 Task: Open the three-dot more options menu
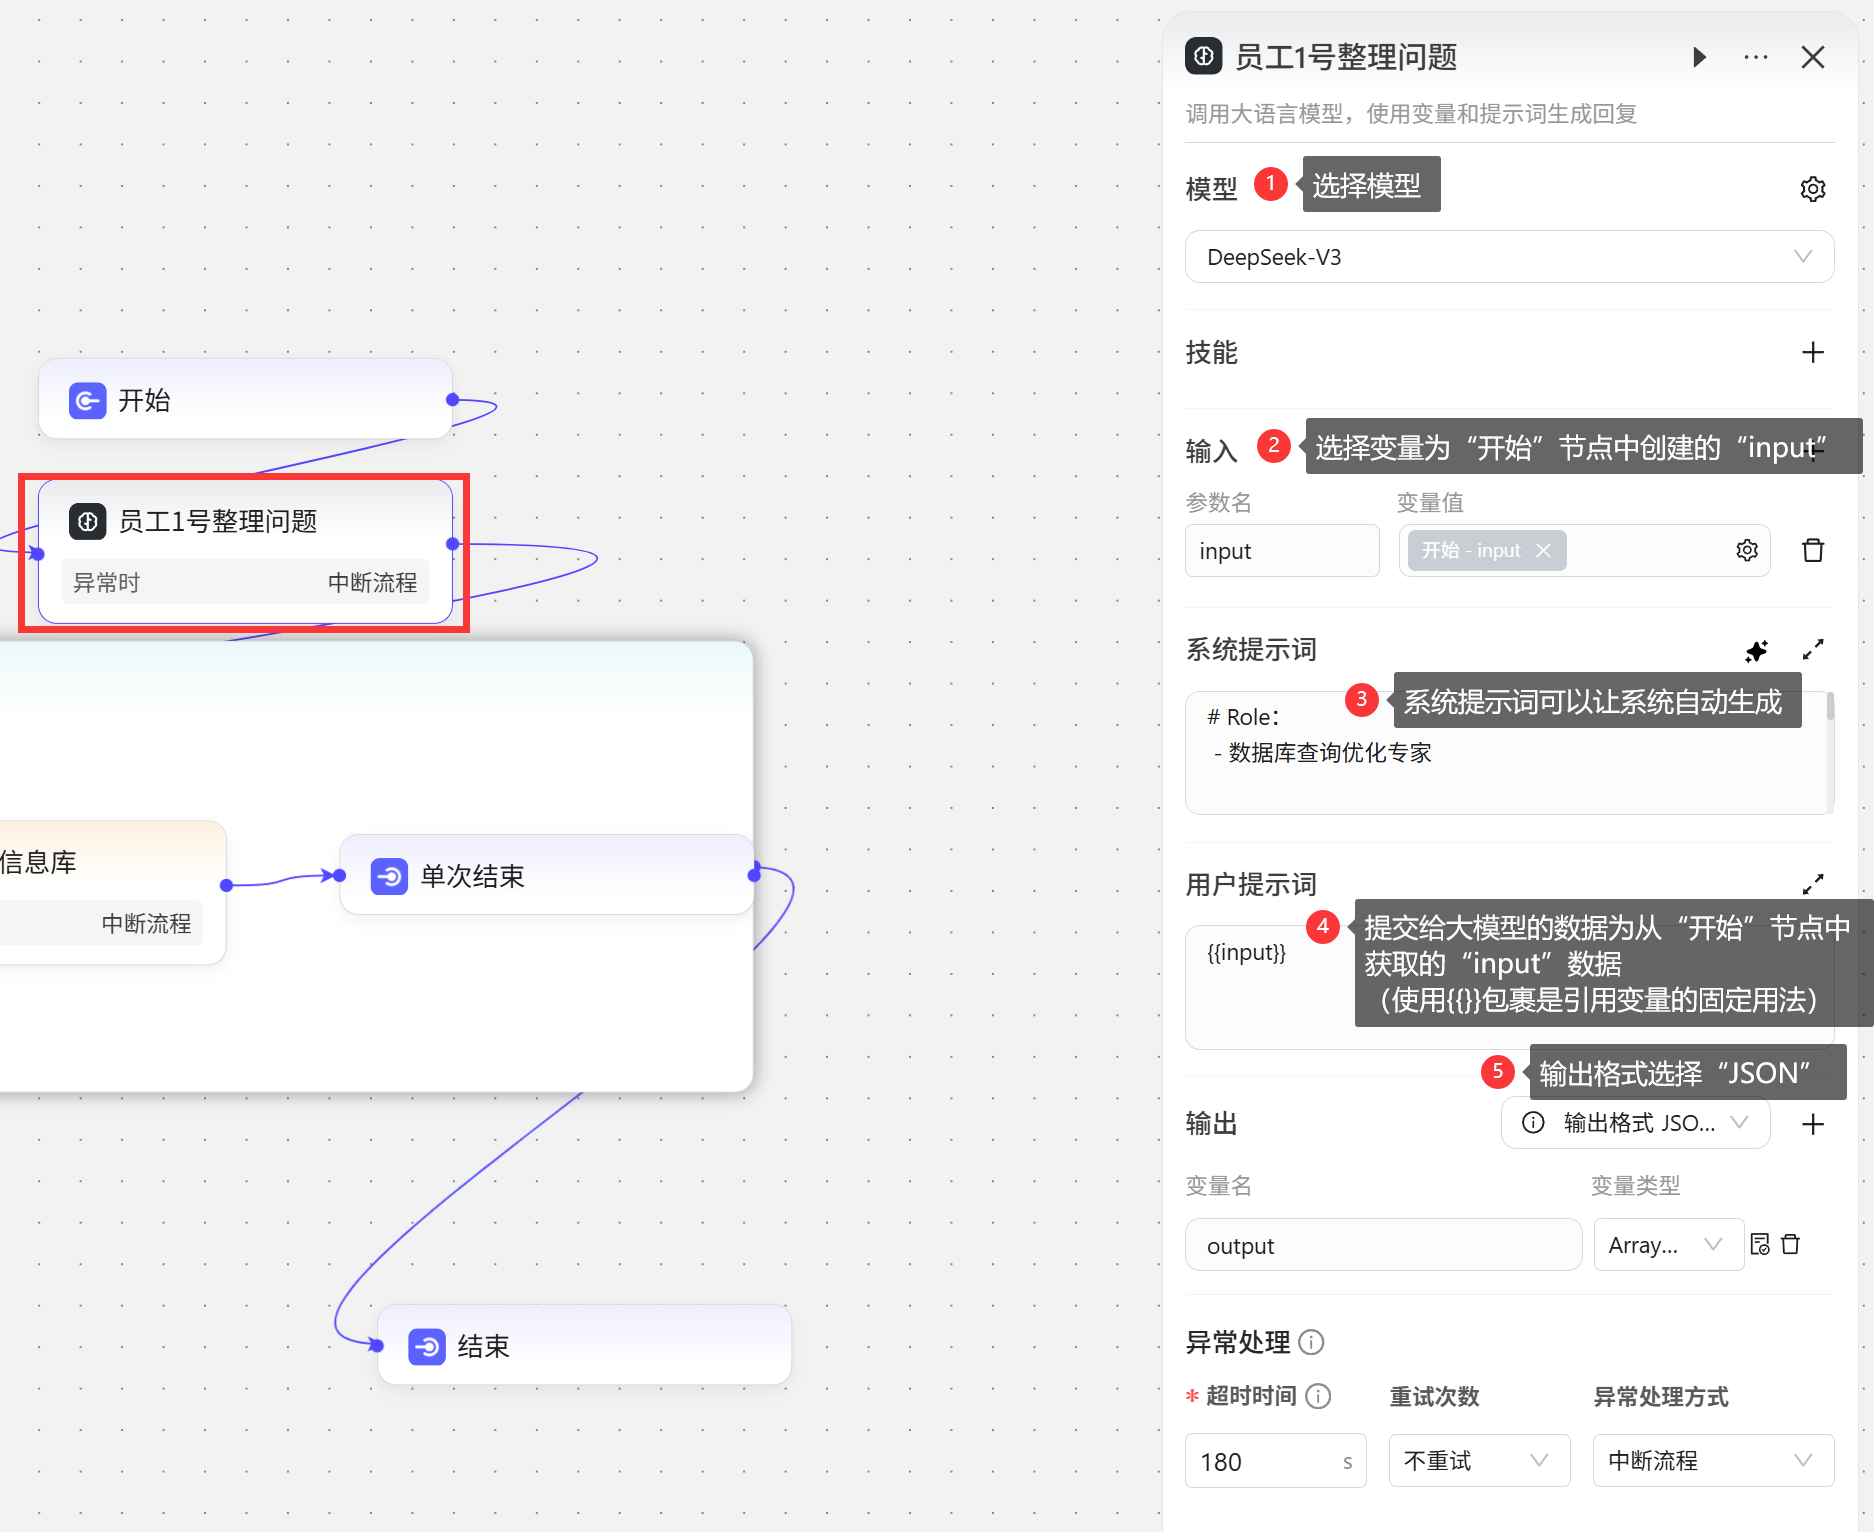(1755, 57)
